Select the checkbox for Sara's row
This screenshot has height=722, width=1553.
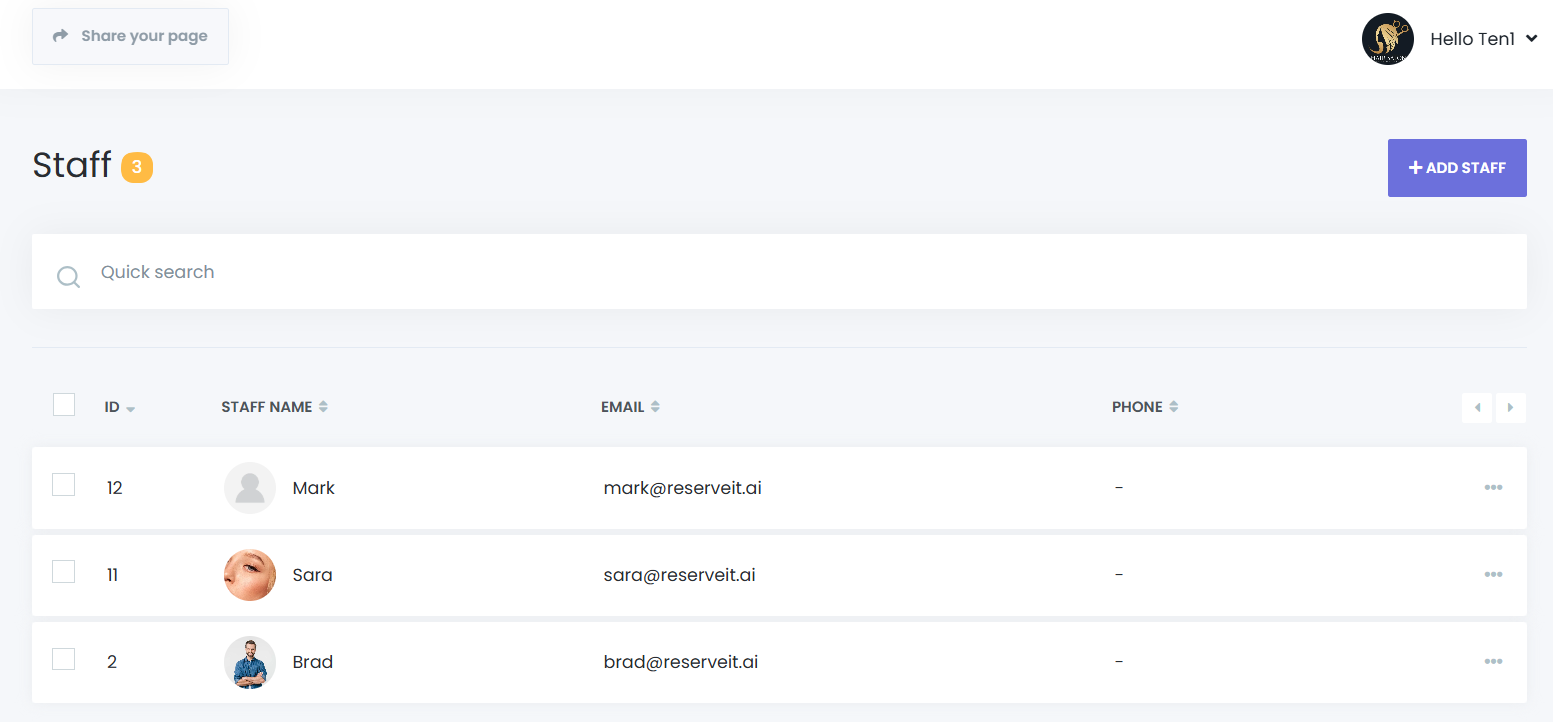(64, 572)
